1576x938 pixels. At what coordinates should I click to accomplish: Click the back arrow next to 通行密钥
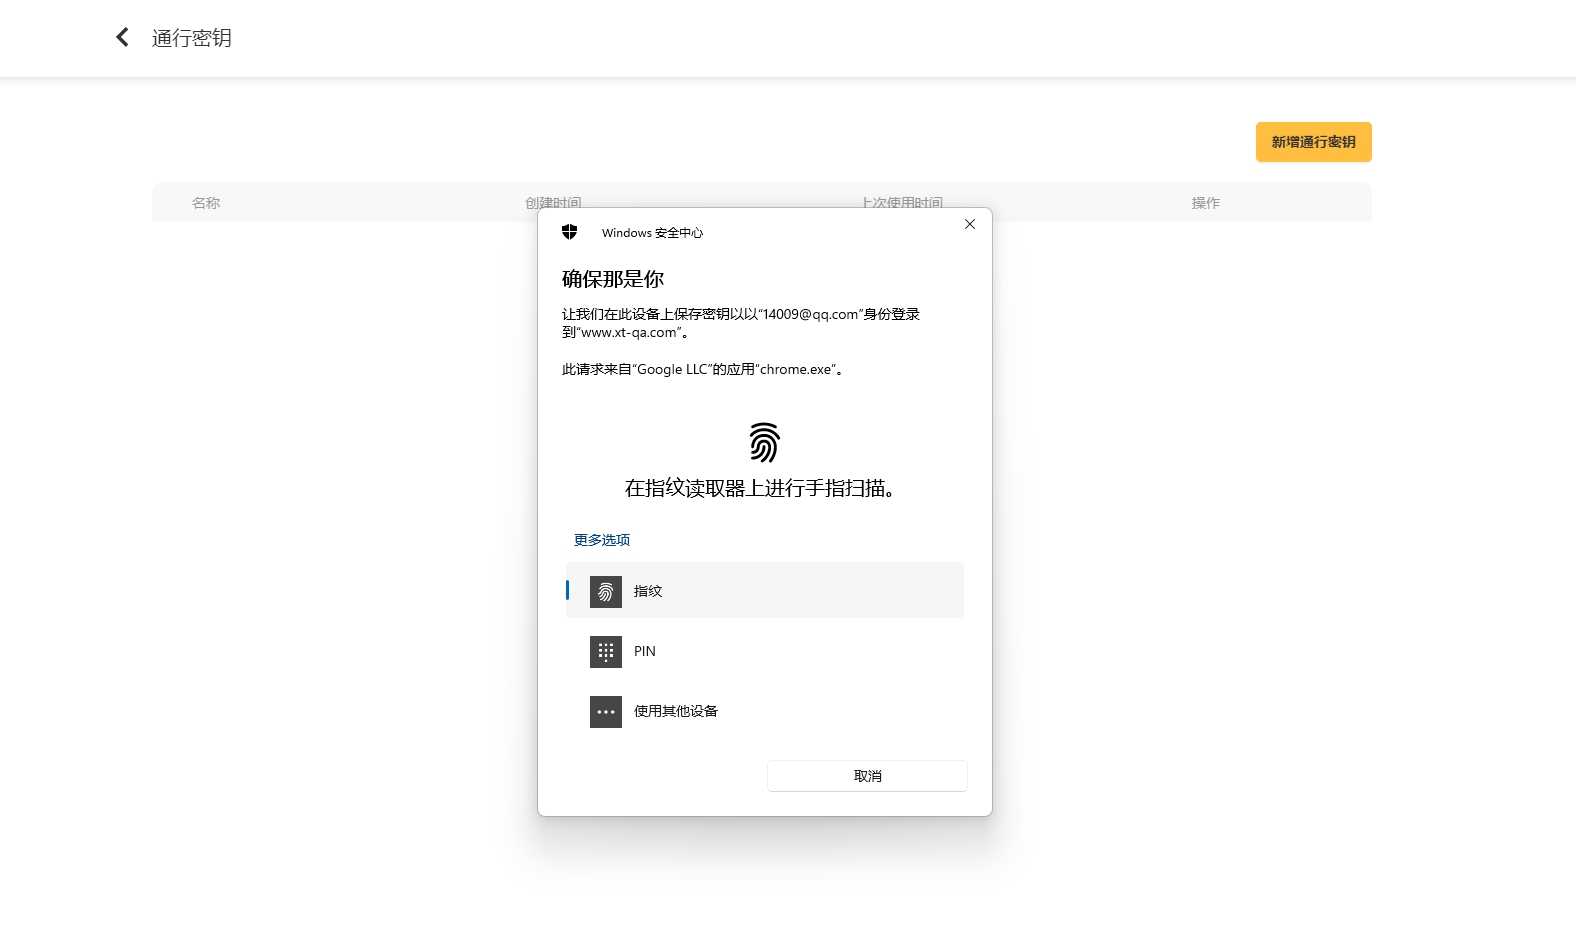click(x=122, y=38)
